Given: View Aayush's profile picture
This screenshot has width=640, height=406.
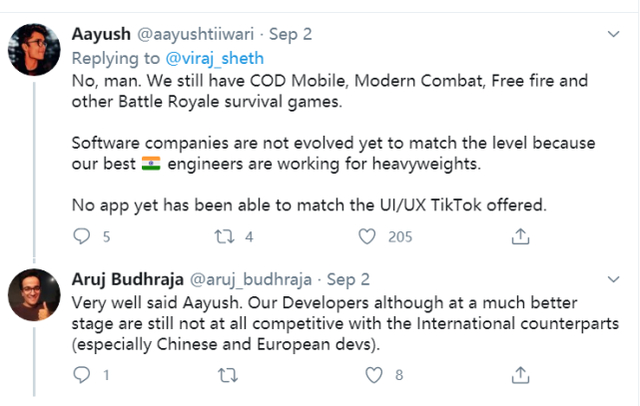Looking at the screenshot, I should coord(34,49).
